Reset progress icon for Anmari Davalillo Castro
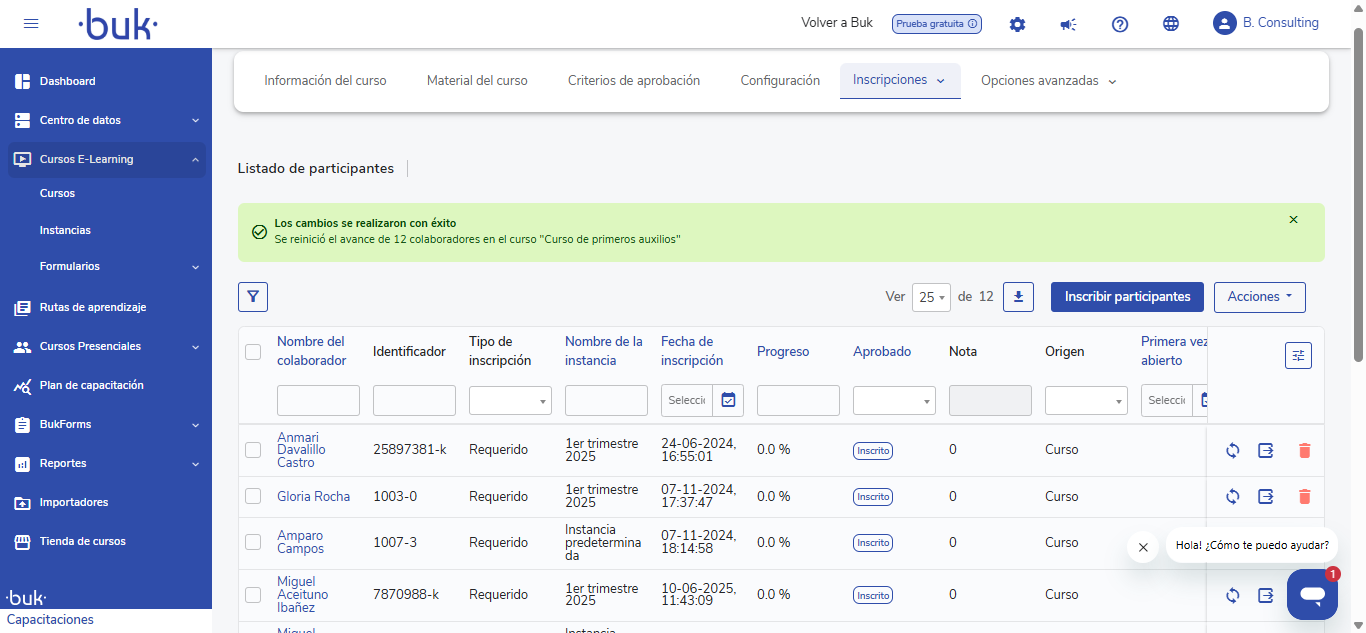The height and width of the screenshot is (633, 1366). (x=1232, y=451)
